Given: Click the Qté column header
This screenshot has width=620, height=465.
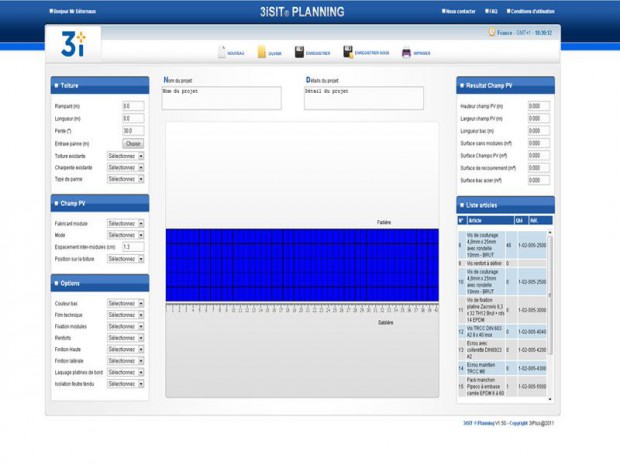Looking at the screenshot, I should point(521,220).
